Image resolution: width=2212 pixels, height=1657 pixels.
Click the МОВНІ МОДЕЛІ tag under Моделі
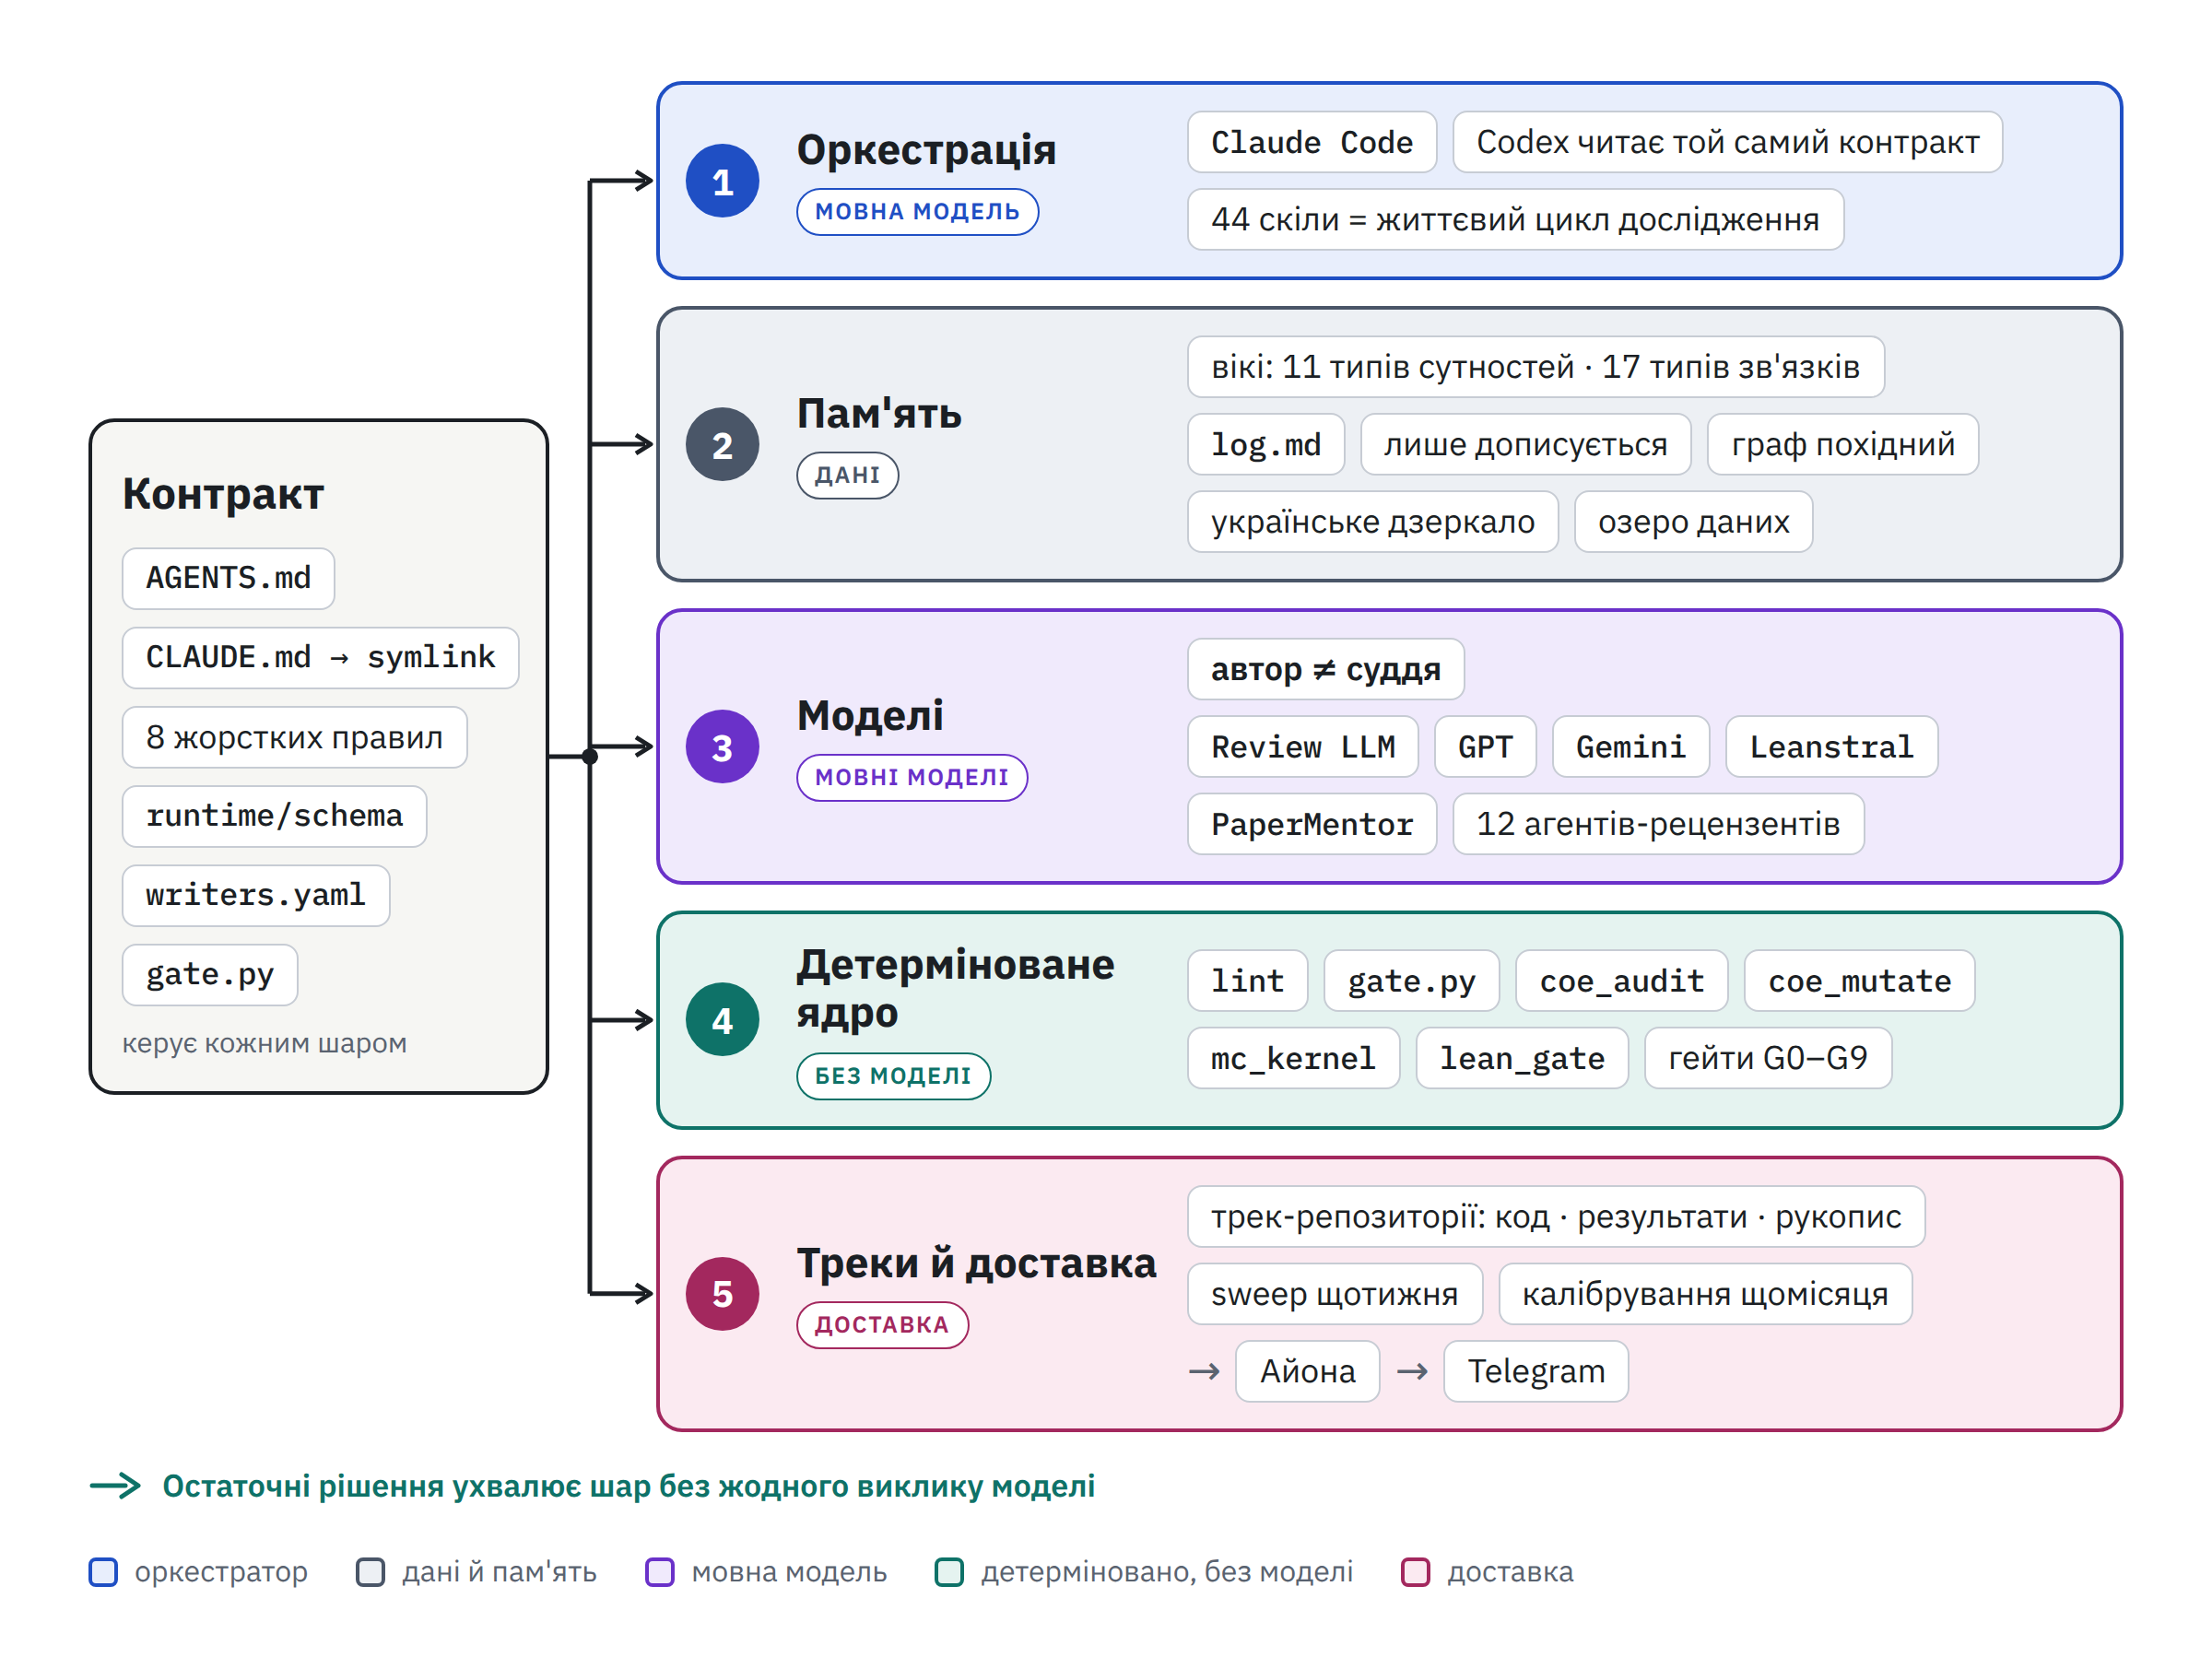click(912, 777)
